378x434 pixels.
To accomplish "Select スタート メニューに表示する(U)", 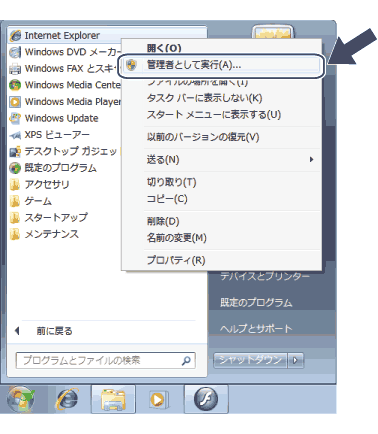I will [x=214, y=115].
